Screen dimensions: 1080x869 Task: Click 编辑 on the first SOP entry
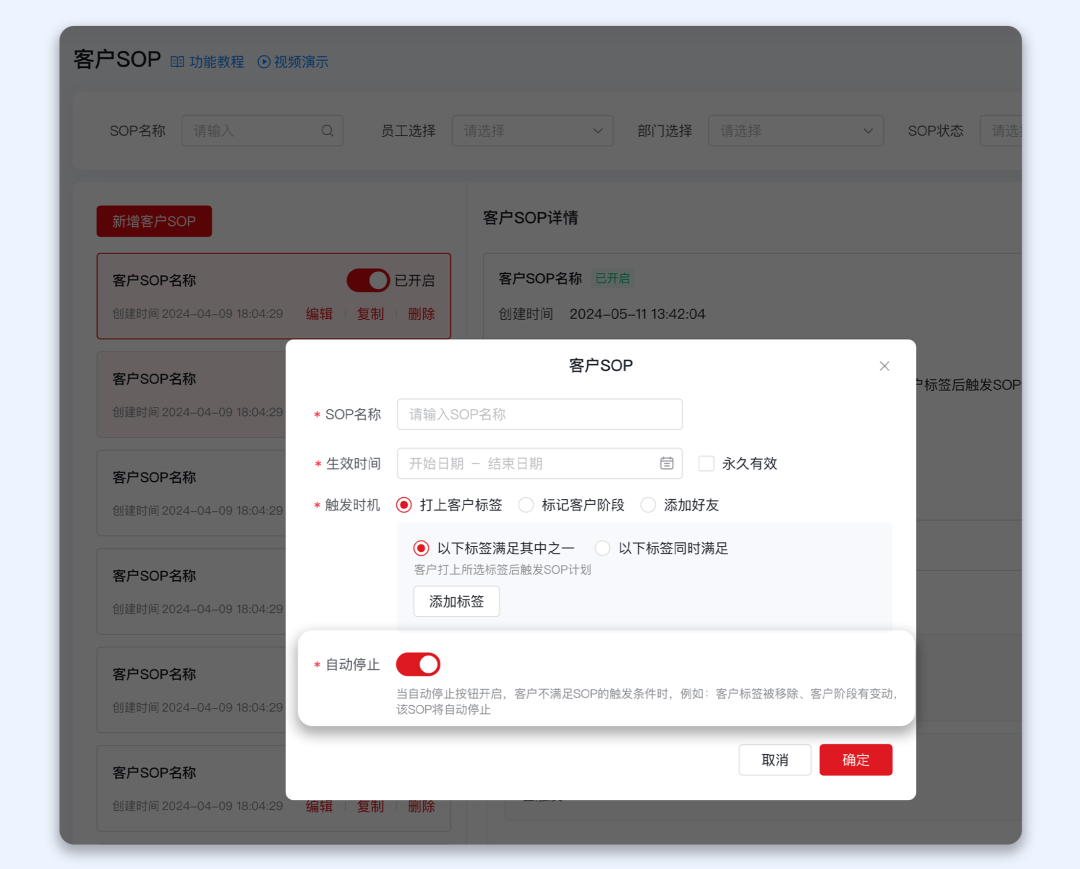click(319, 313)
